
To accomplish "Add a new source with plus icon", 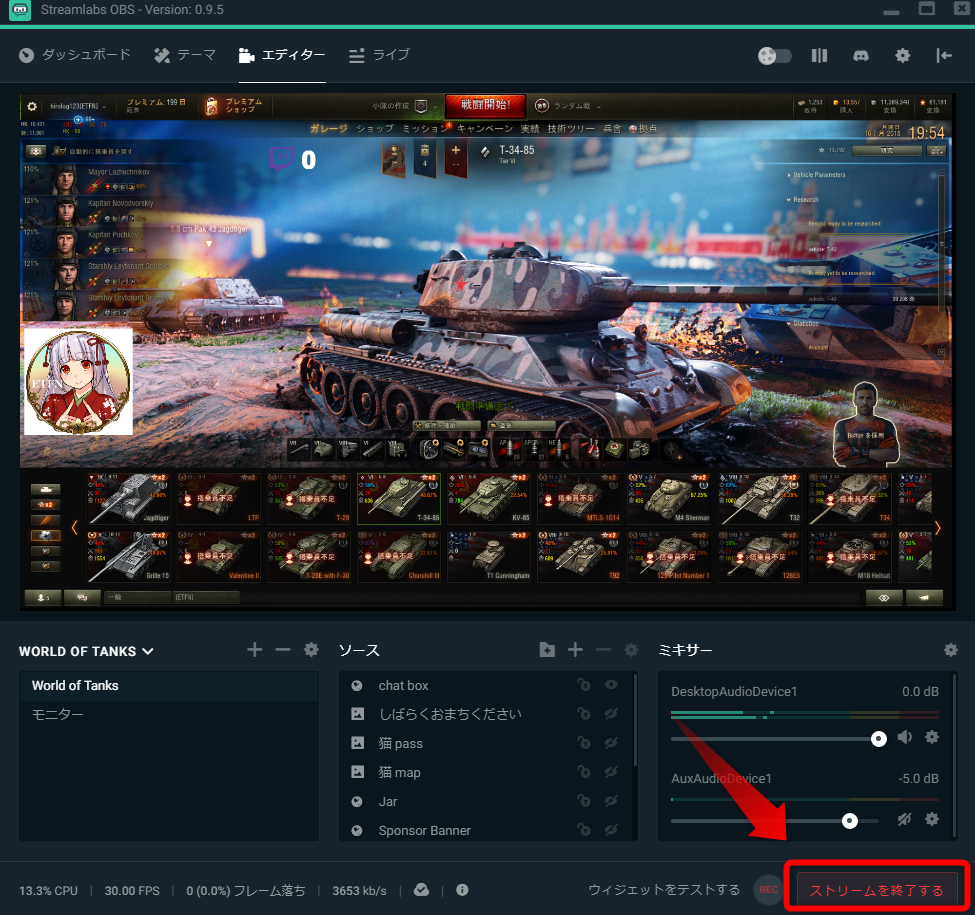I will [575, 650].
